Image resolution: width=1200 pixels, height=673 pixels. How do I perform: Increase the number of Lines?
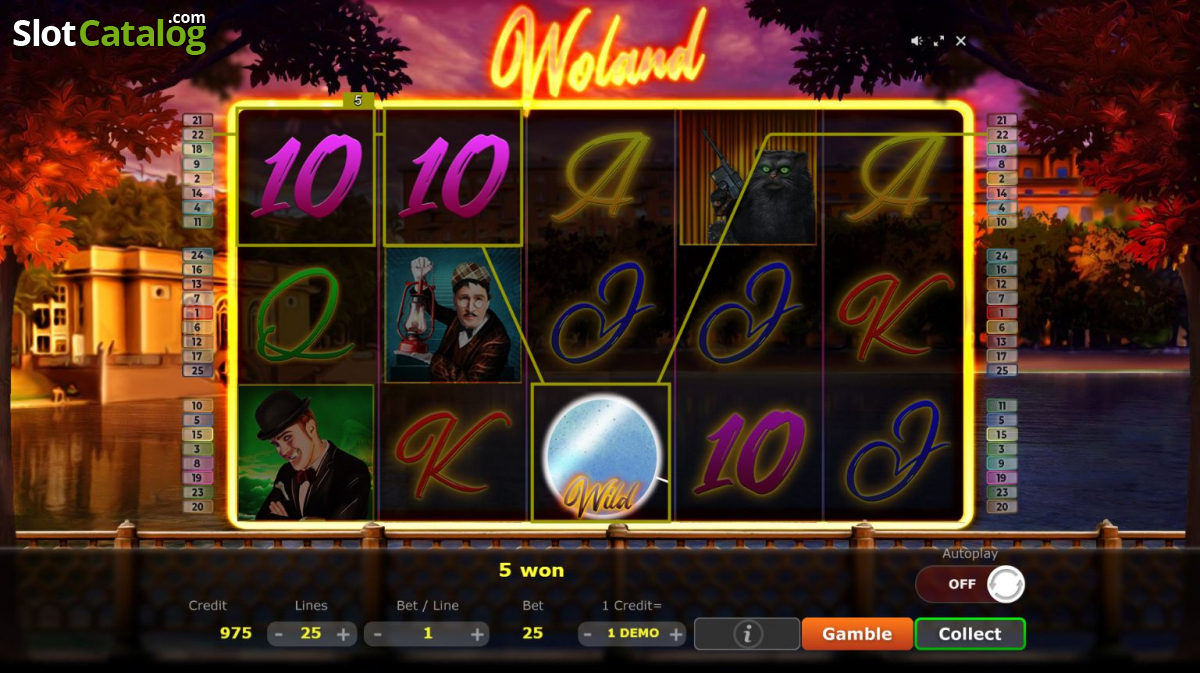click(x=343, y=634)
